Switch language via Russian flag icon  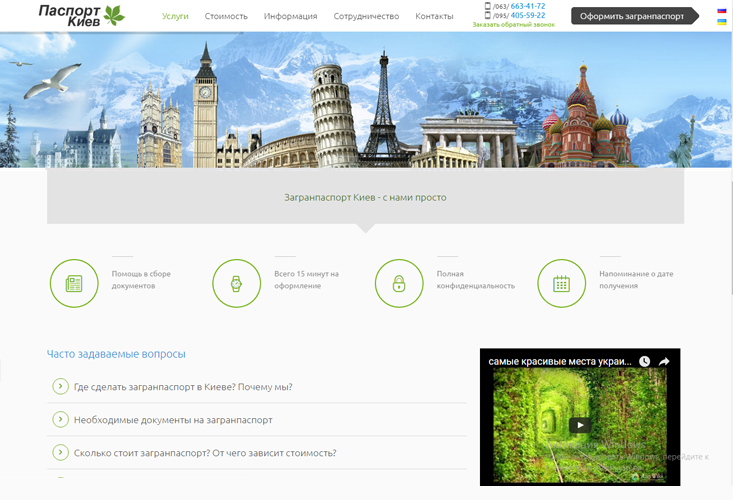coord(722,10)
